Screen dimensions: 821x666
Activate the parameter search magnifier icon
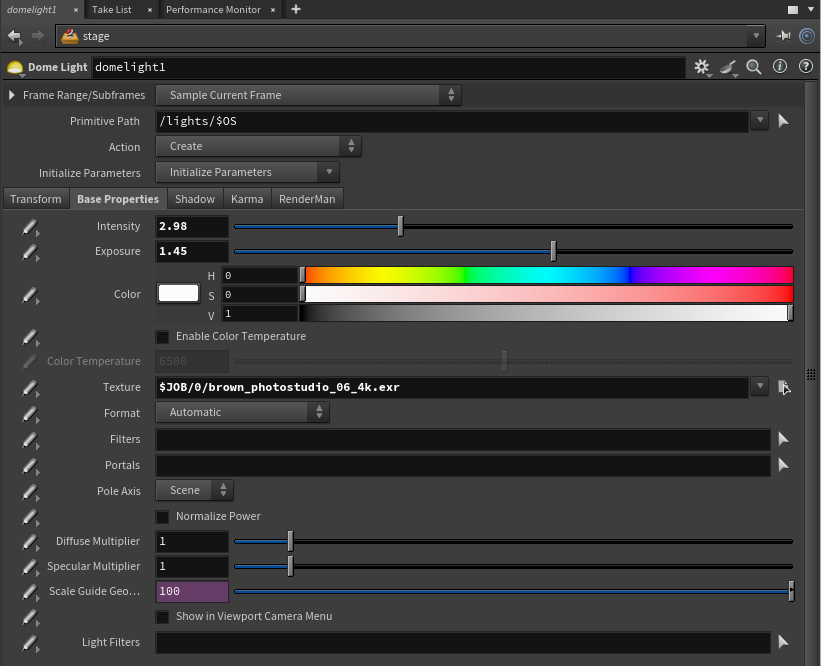753,67
